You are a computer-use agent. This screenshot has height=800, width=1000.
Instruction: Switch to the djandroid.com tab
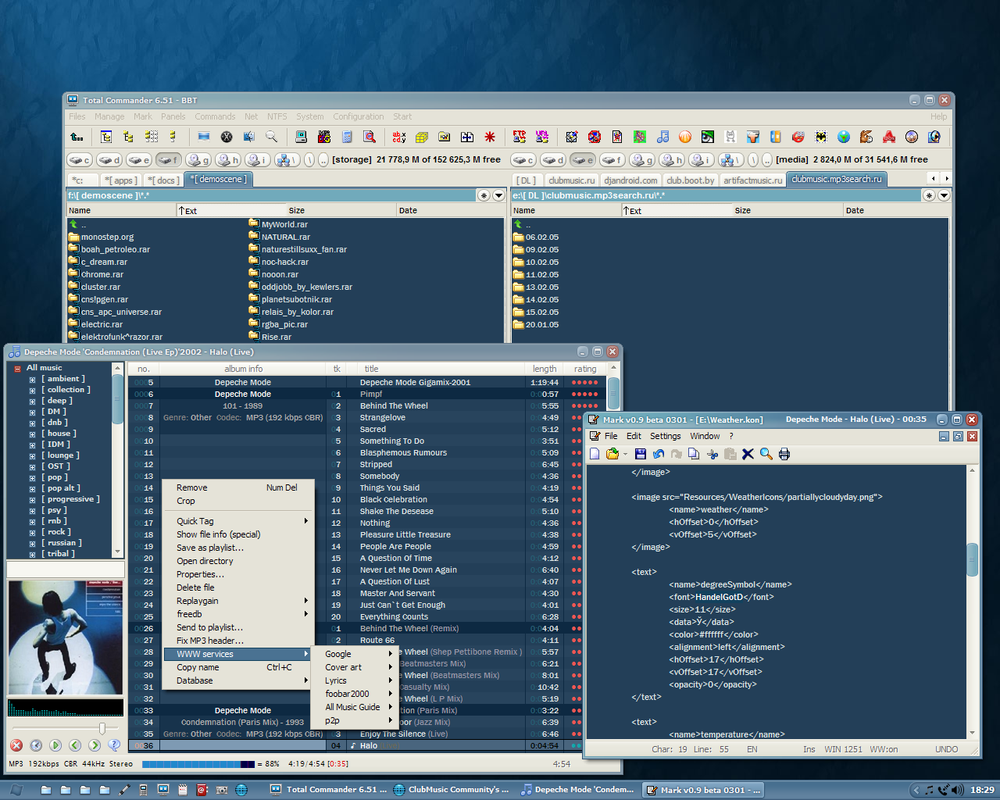pyautogui.click(x=630, y=180)
